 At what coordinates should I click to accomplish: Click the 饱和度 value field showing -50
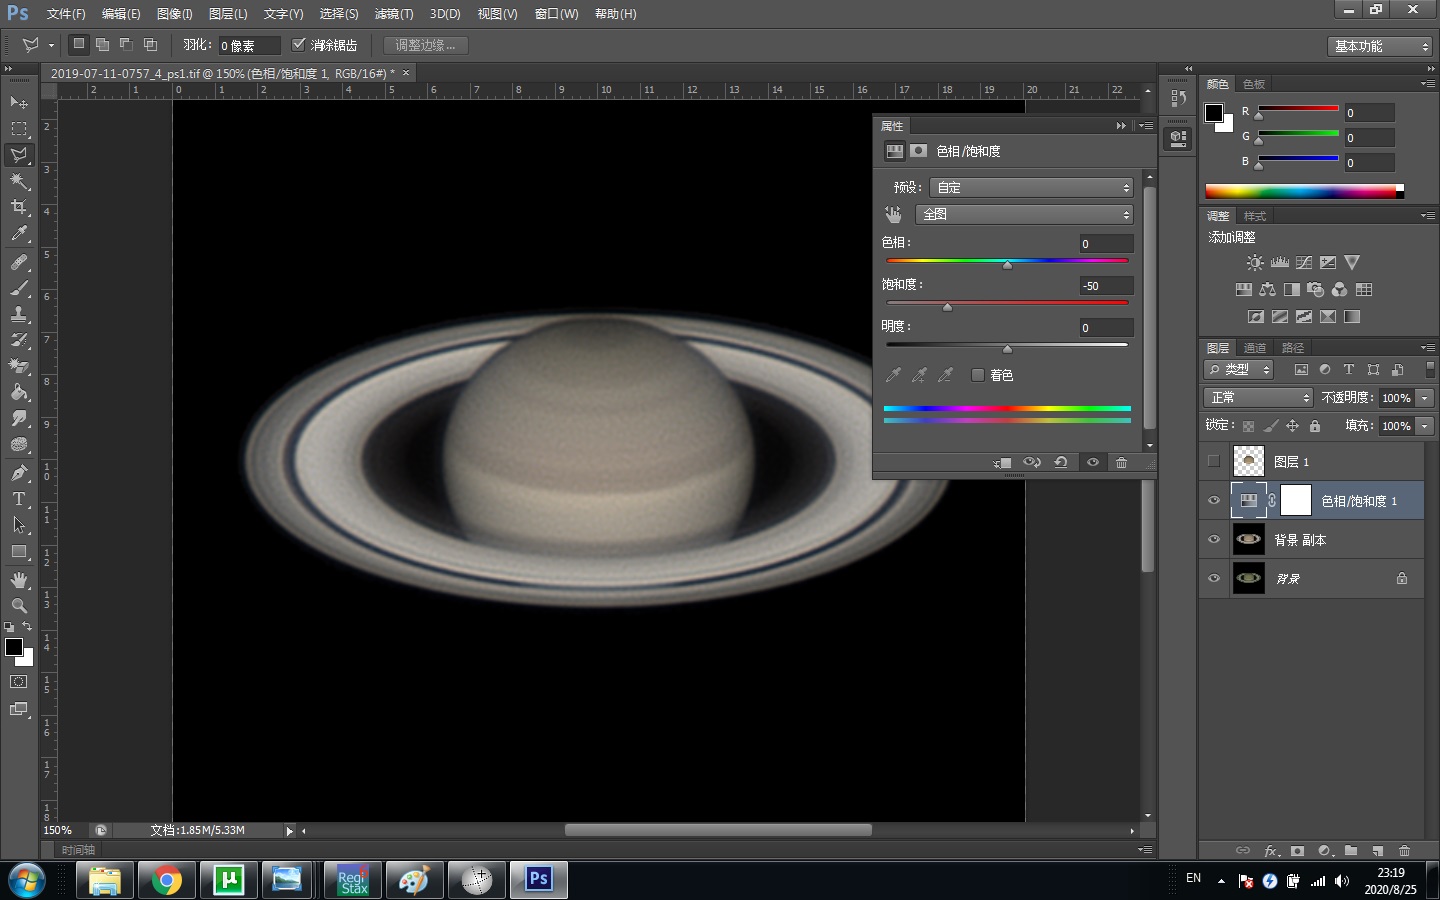pyautogui.click(x=1106, y=286)
